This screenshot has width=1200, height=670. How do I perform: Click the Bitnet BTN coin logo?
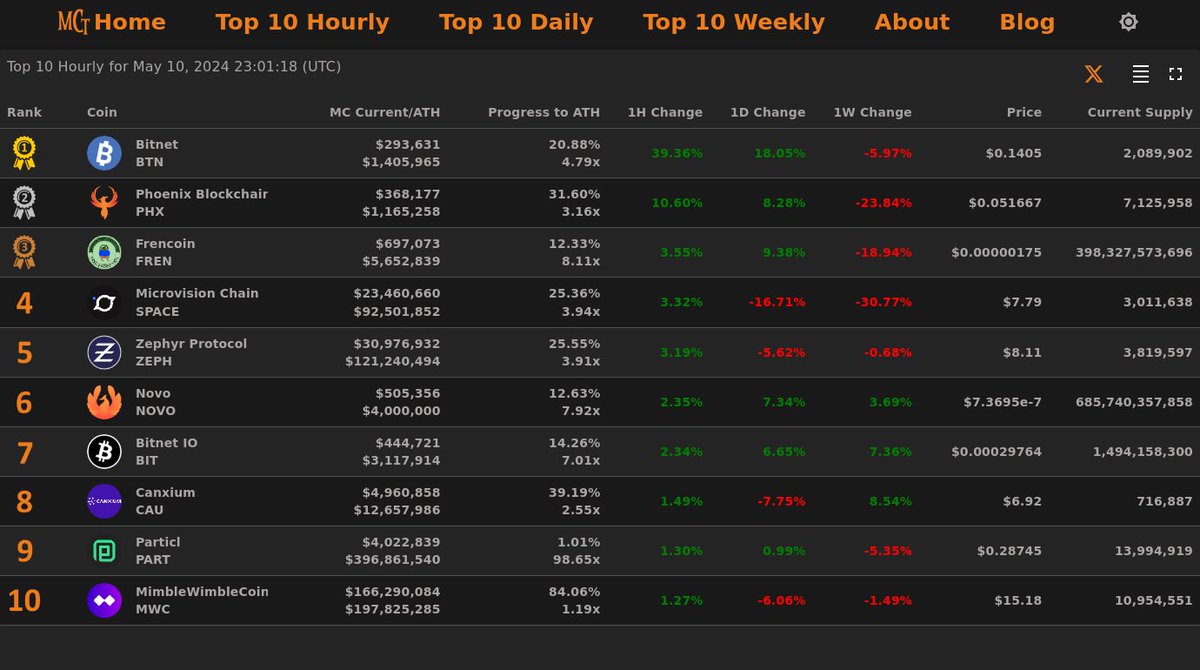(x=104, y=153)
